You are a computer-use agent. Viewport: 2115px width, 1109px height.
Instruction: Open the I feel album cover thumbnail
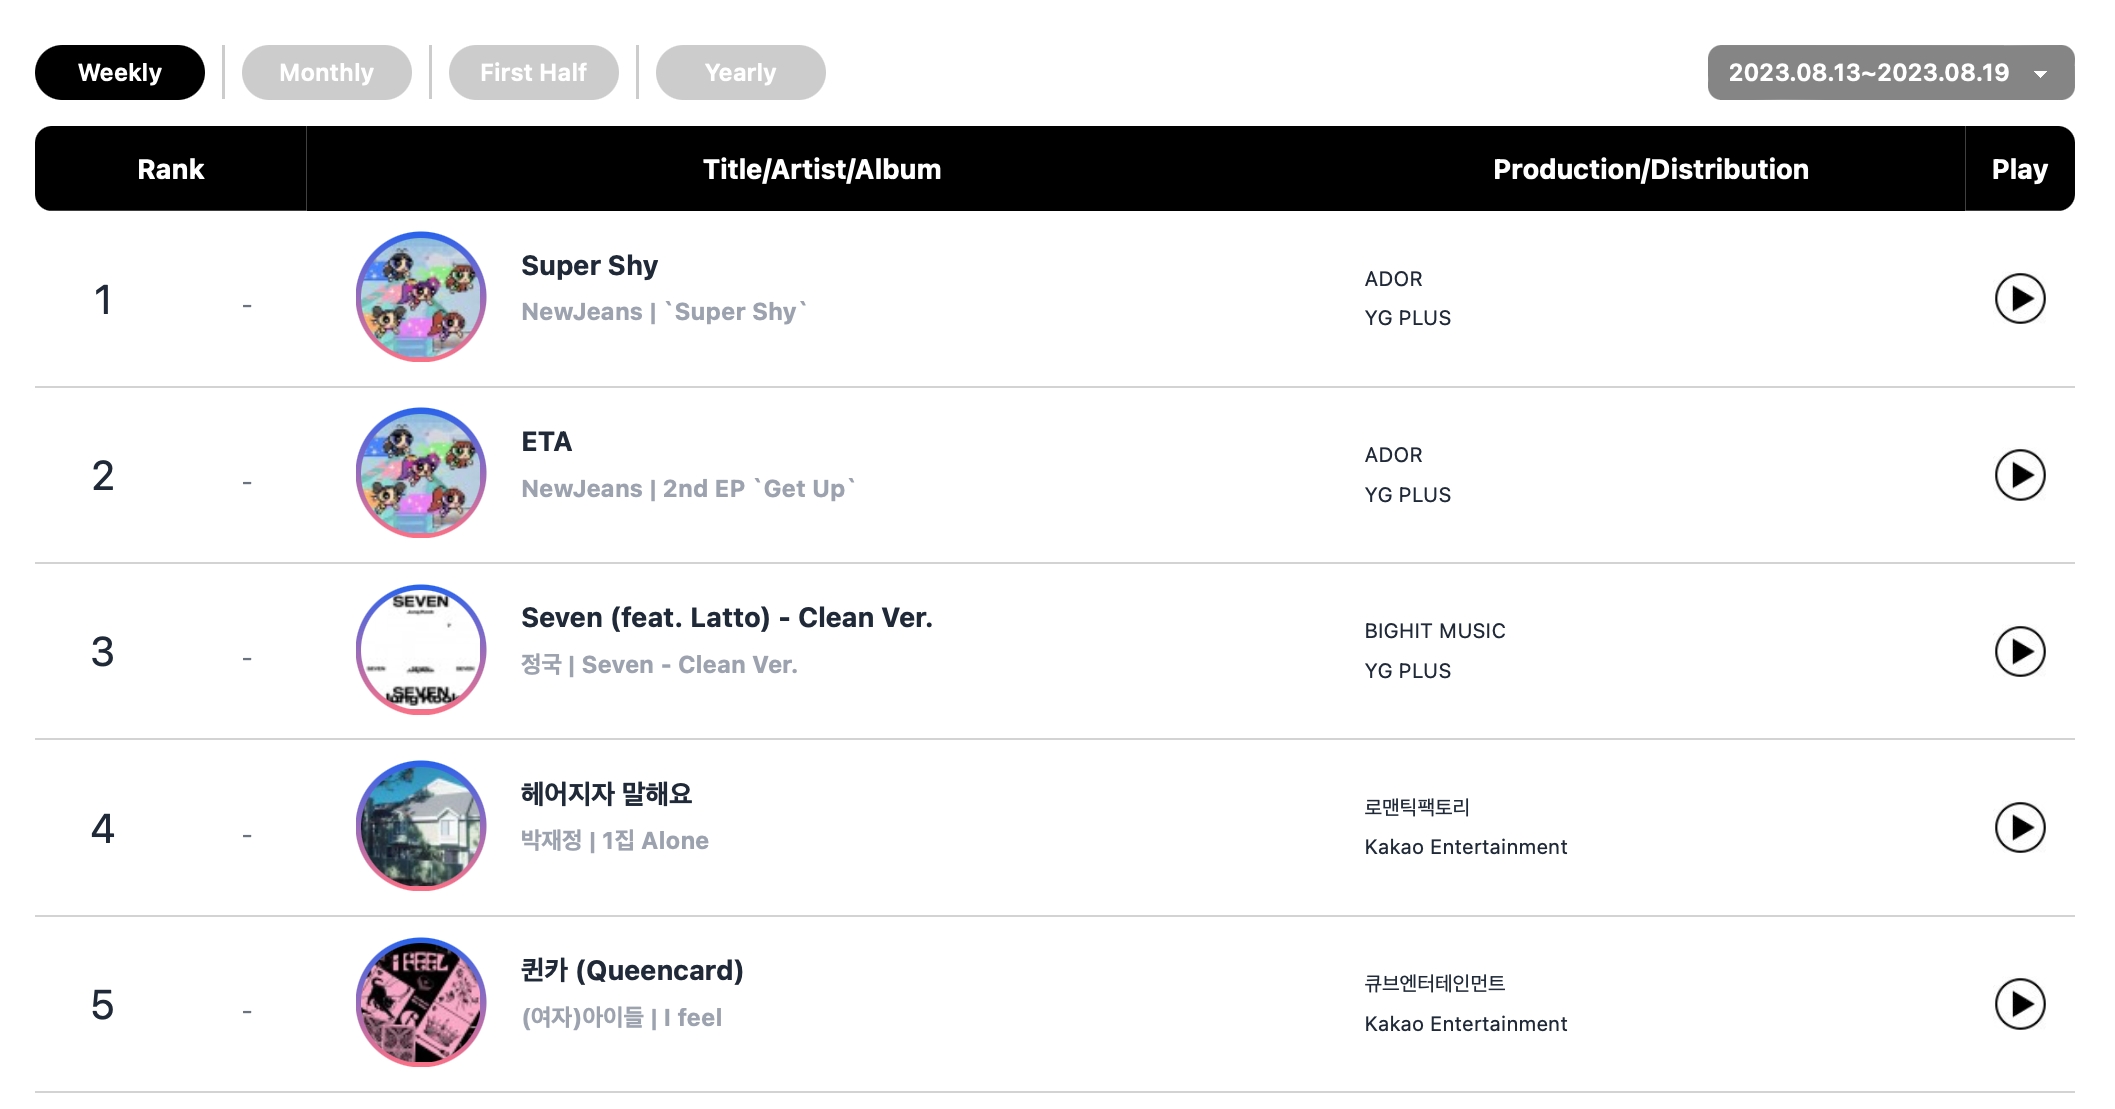tap(421, 1002)
